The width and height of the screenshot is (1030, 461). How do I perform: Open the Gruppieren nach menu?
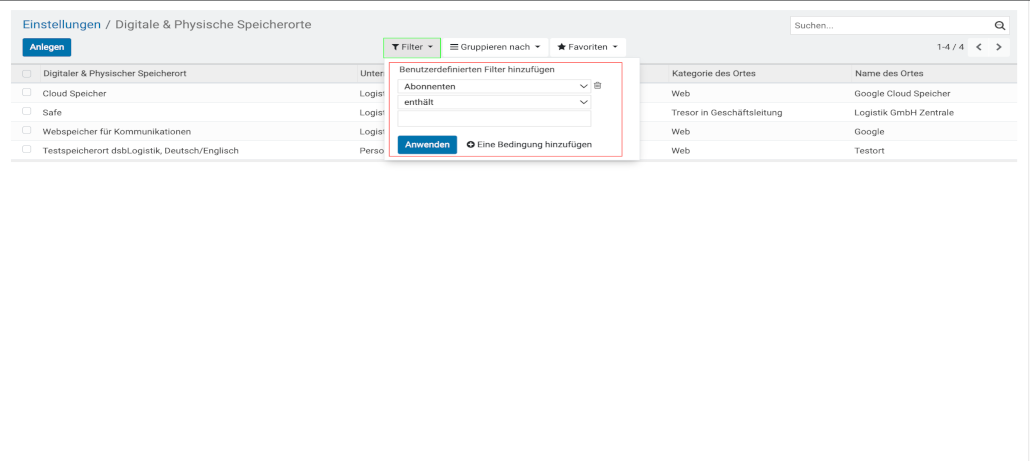[494, 47]
